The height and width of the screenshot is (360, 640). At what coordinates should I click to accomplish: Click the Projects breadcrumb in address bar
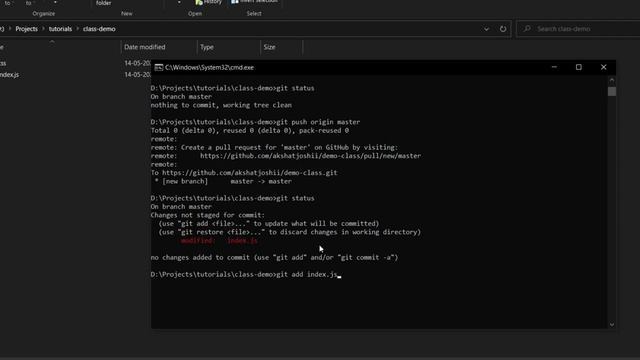(27, 29)
